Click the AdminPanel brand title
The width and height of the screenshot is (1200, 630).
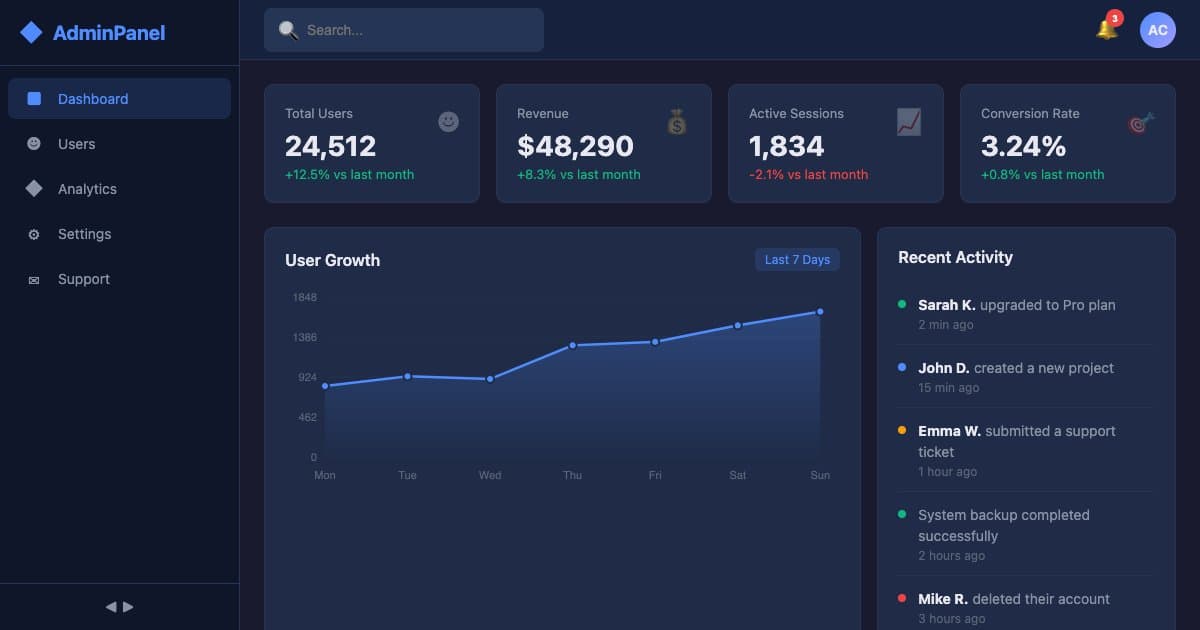(x=109, y=33)
